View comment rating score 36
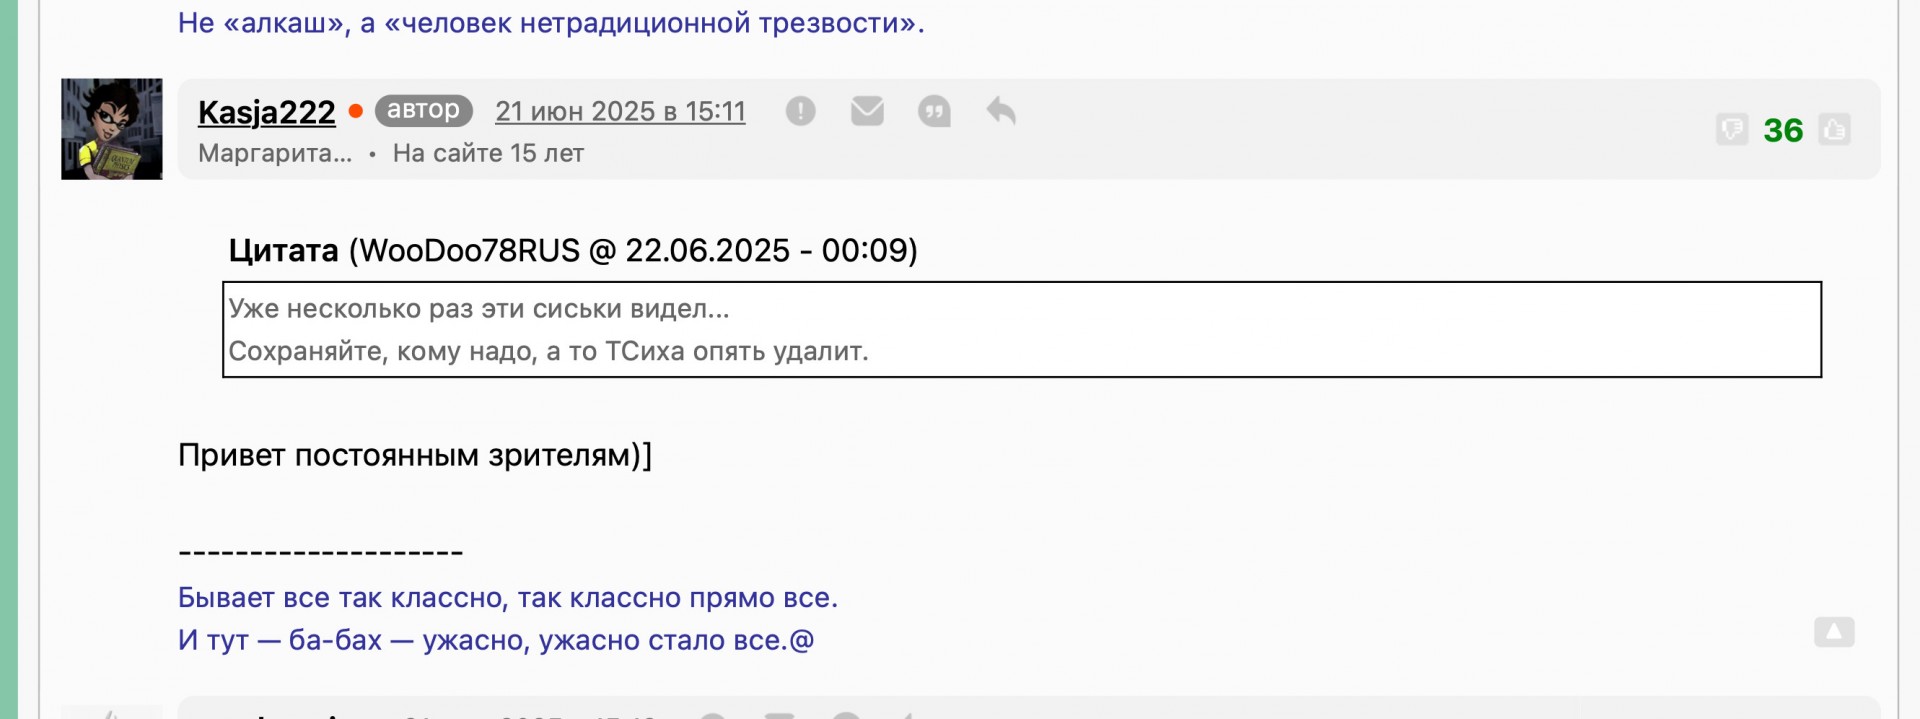The width and height of the screenshot is (1920, 719). [1783, 130]
